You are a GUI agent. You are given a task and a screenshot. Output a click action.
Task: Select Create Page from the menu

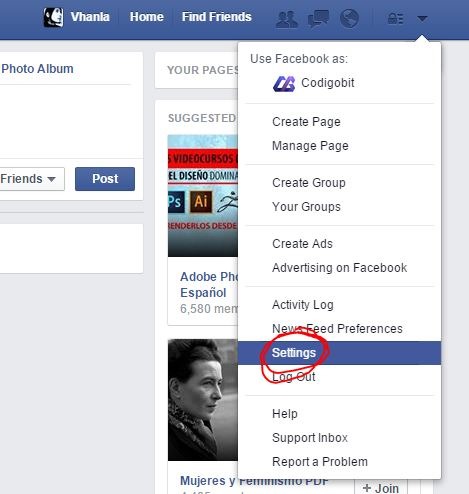pos(306,122)
